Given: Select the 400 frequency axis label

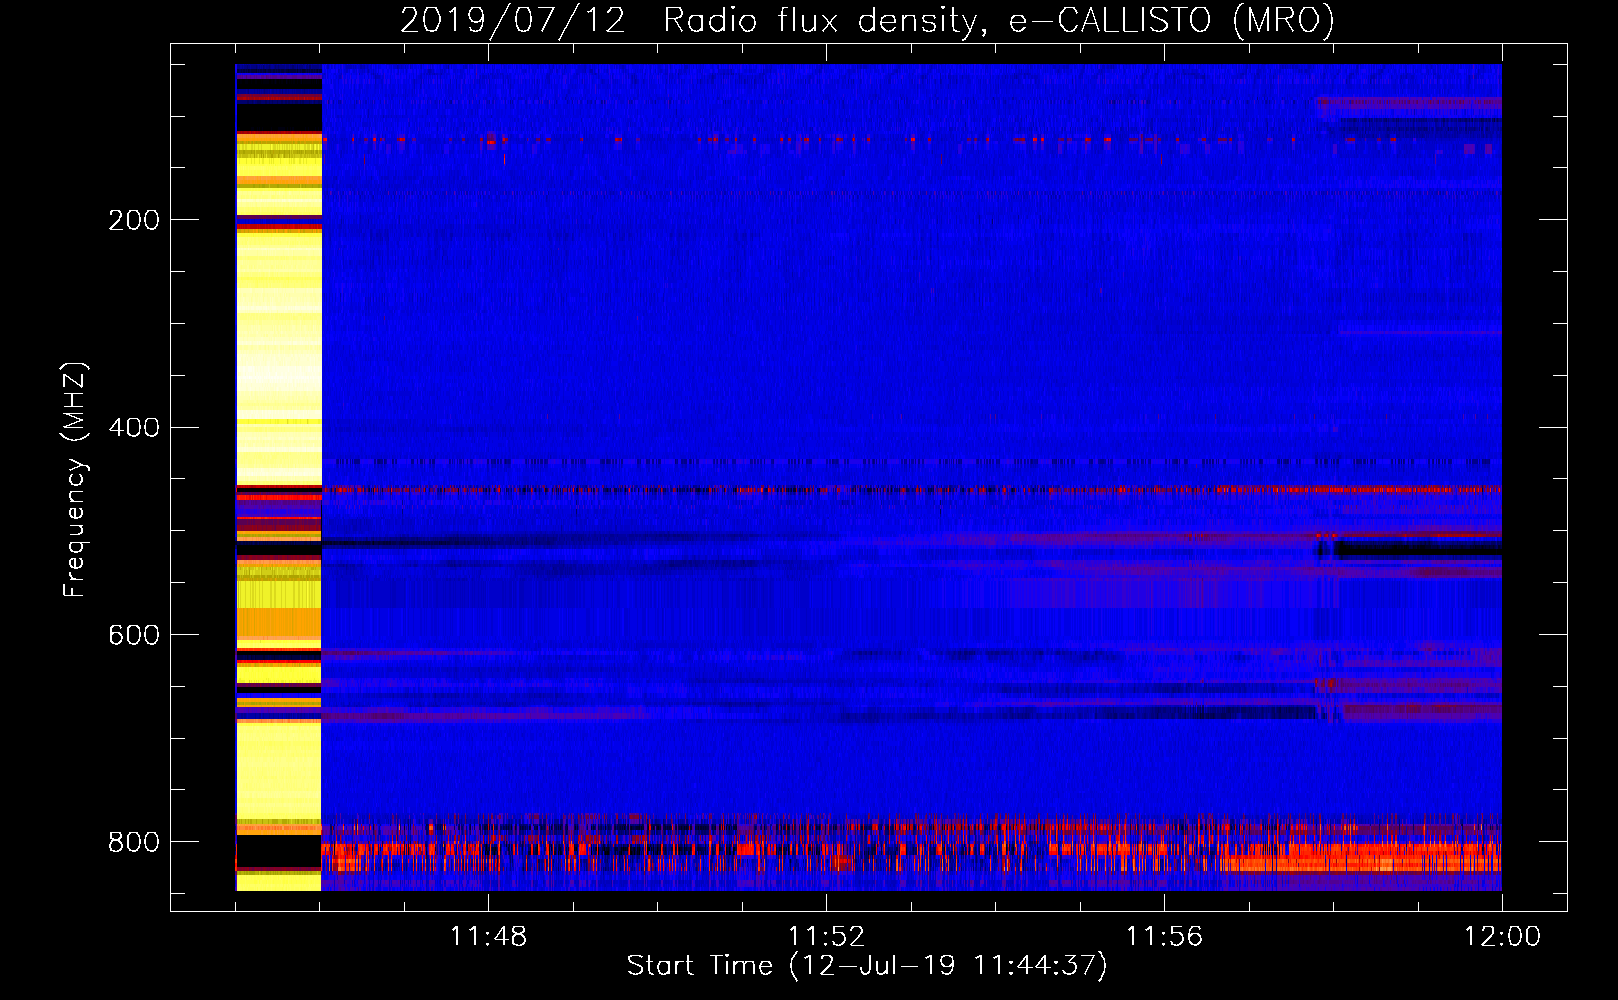Looking at the screenshot, I should [134, 428].
